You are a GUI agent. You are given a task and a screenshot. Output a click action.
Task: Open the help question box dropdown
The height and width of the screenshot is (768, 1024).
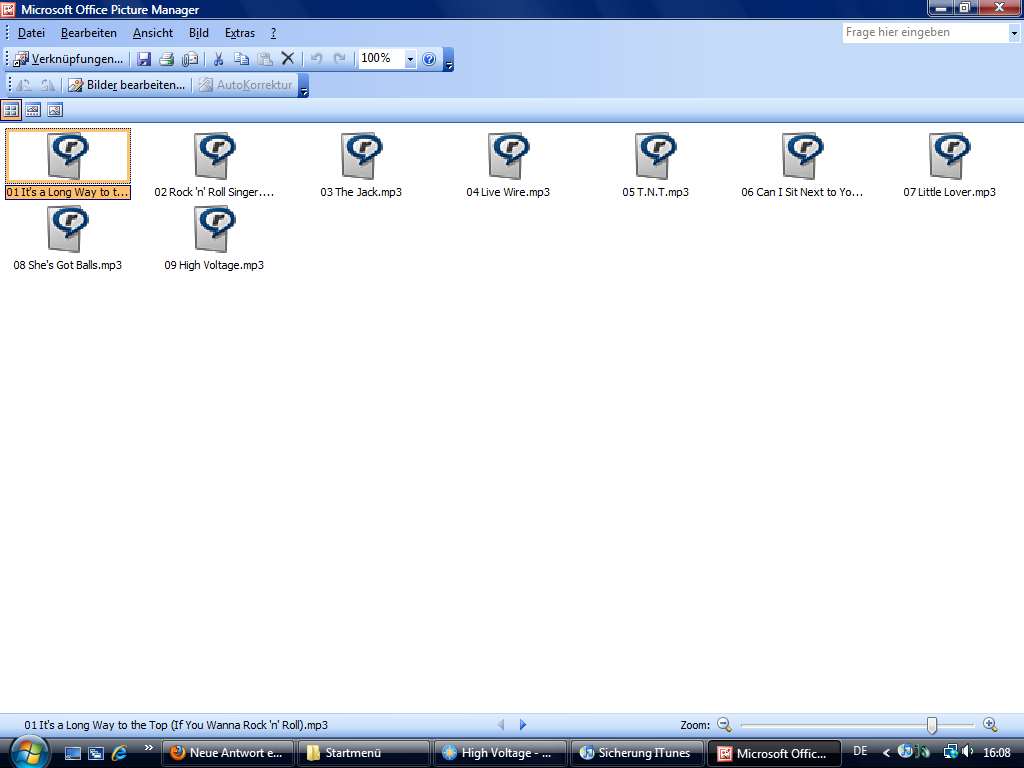1014,33
